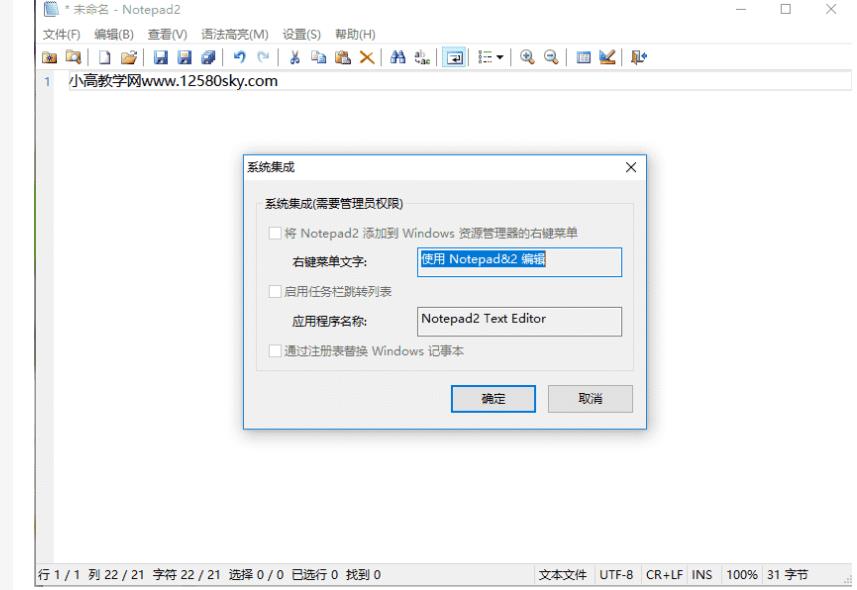Click the orange X delete icon

tap(367, 57)
